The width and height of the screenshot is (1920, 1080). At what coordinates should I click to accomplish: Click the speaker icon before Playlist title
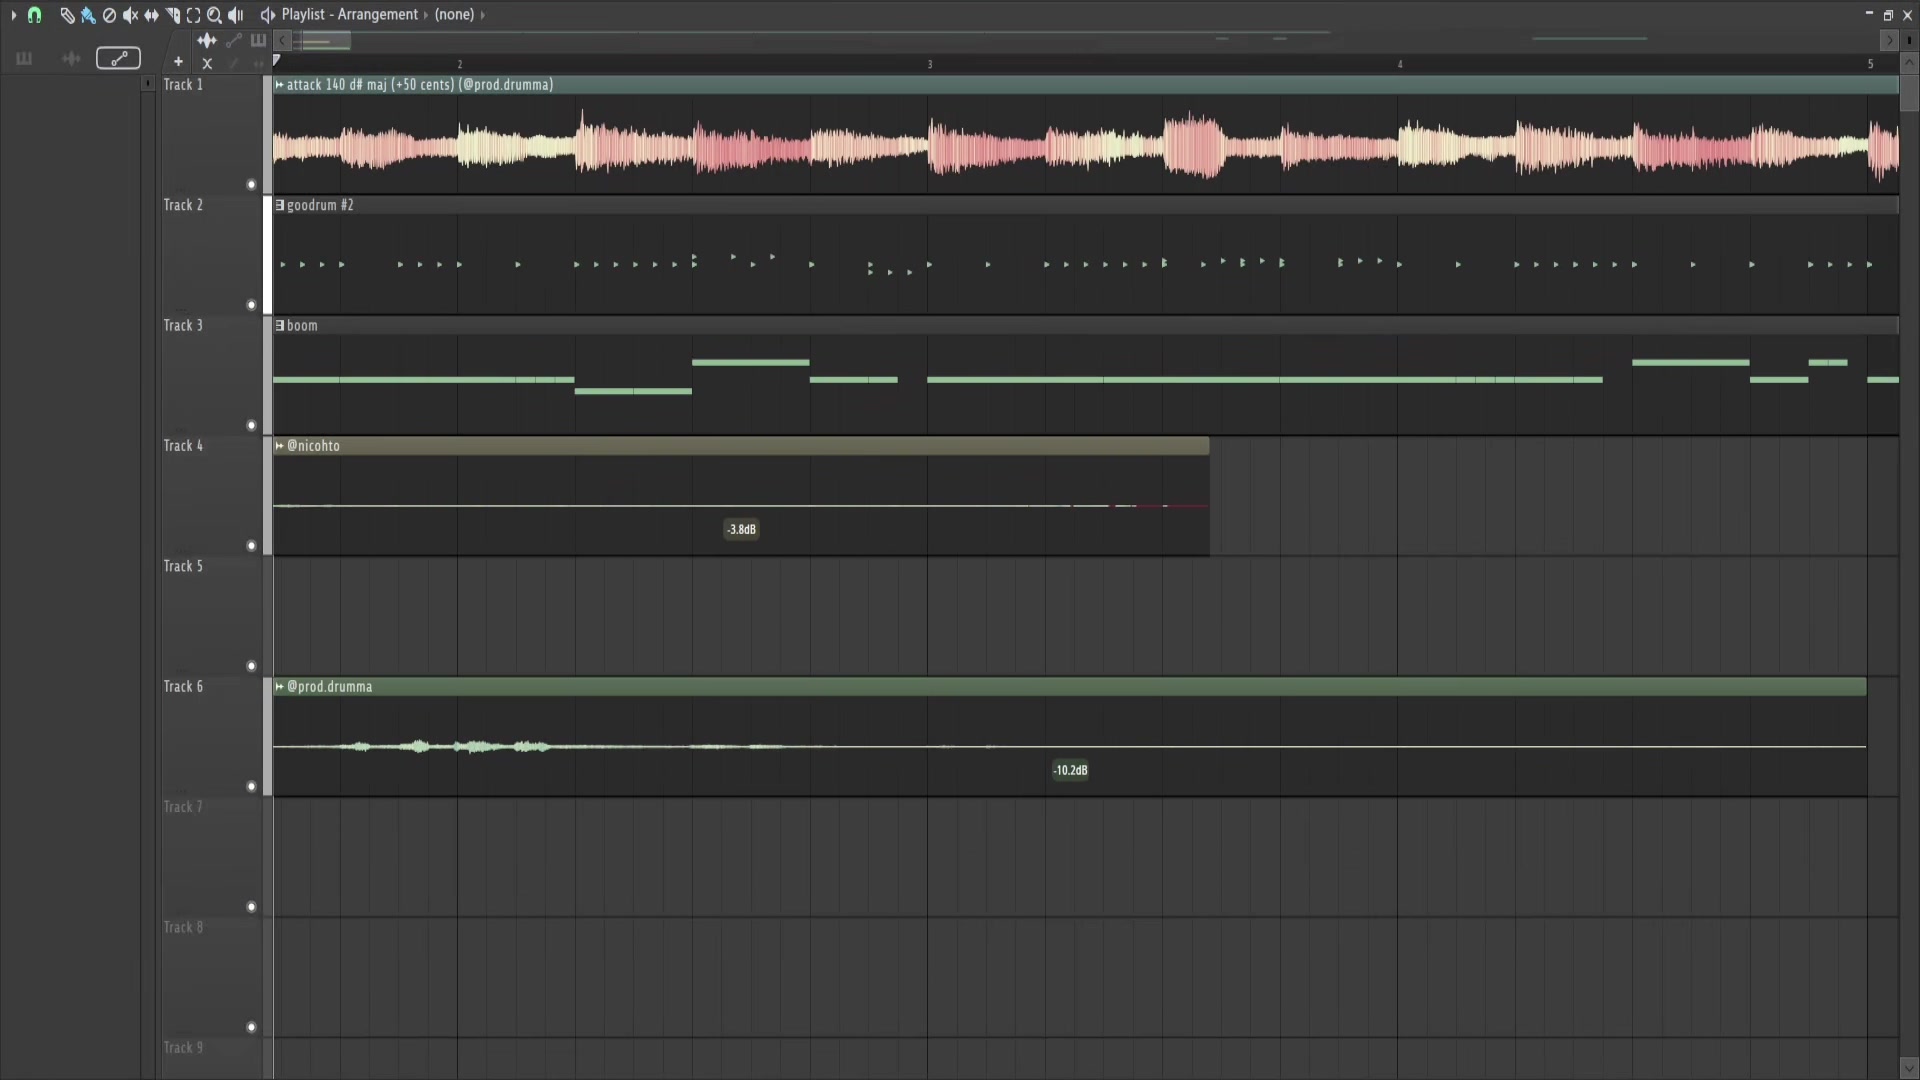(267, 15)
